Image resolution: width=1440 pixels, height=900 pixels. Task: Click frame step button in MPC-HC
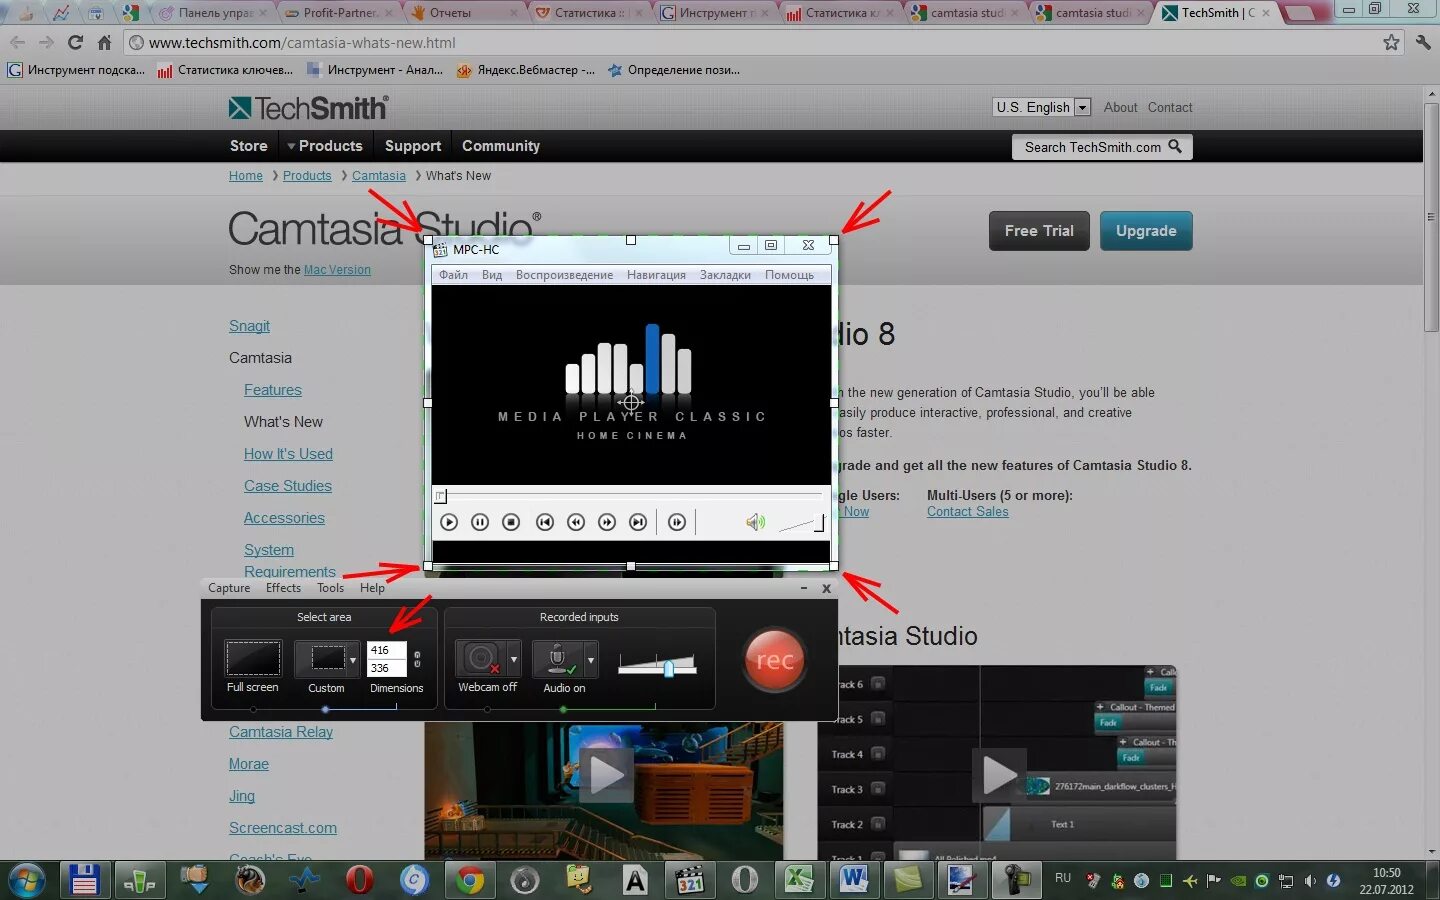tap(677, 522)
